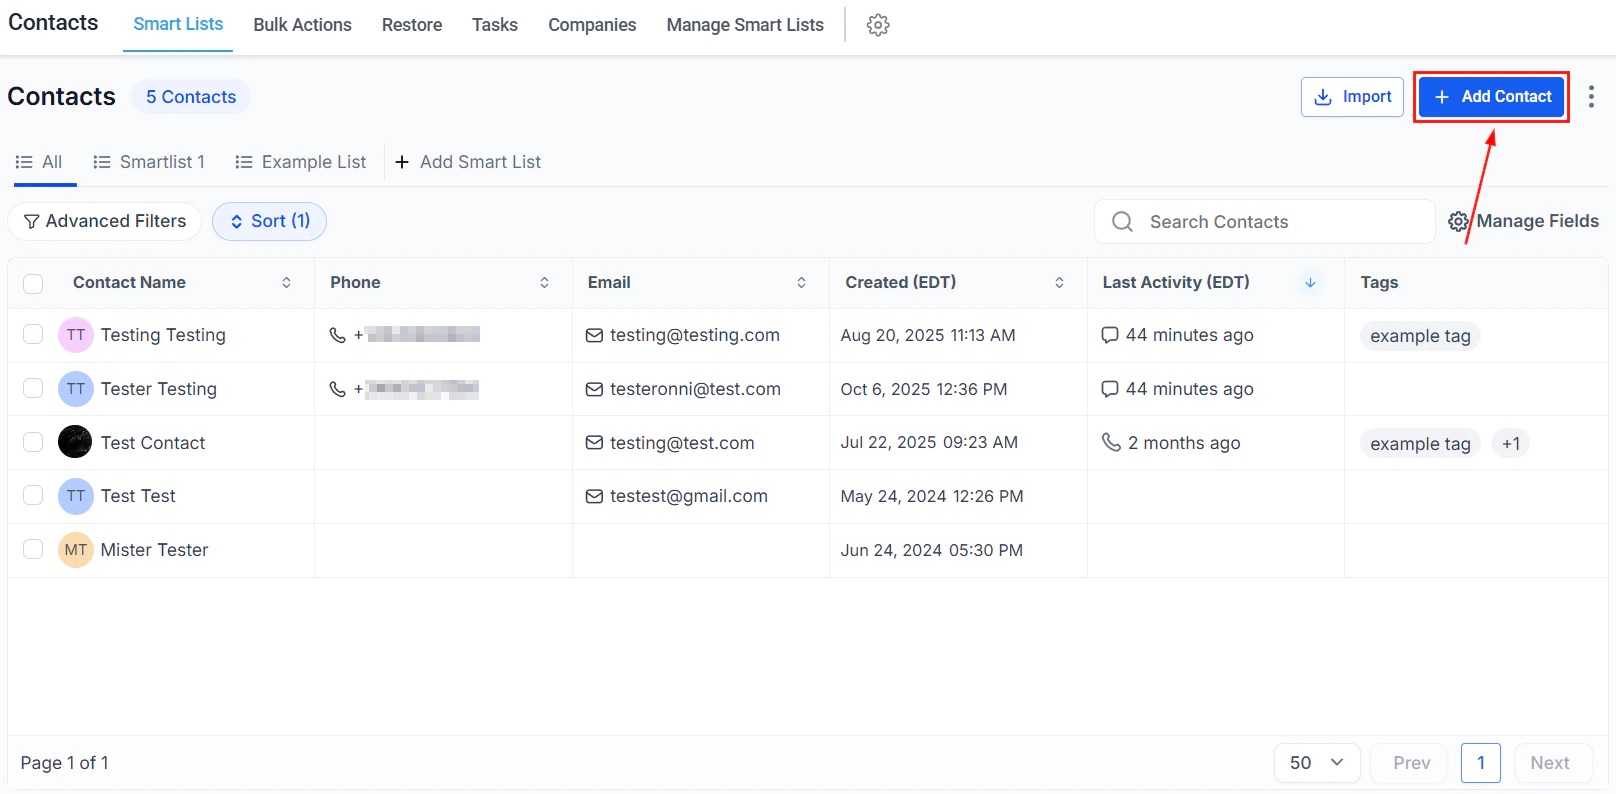This screenshot has width=1616, height=794.
Task: Click the Last Activity descending sort arrow
Action: tap(1310, 283)
